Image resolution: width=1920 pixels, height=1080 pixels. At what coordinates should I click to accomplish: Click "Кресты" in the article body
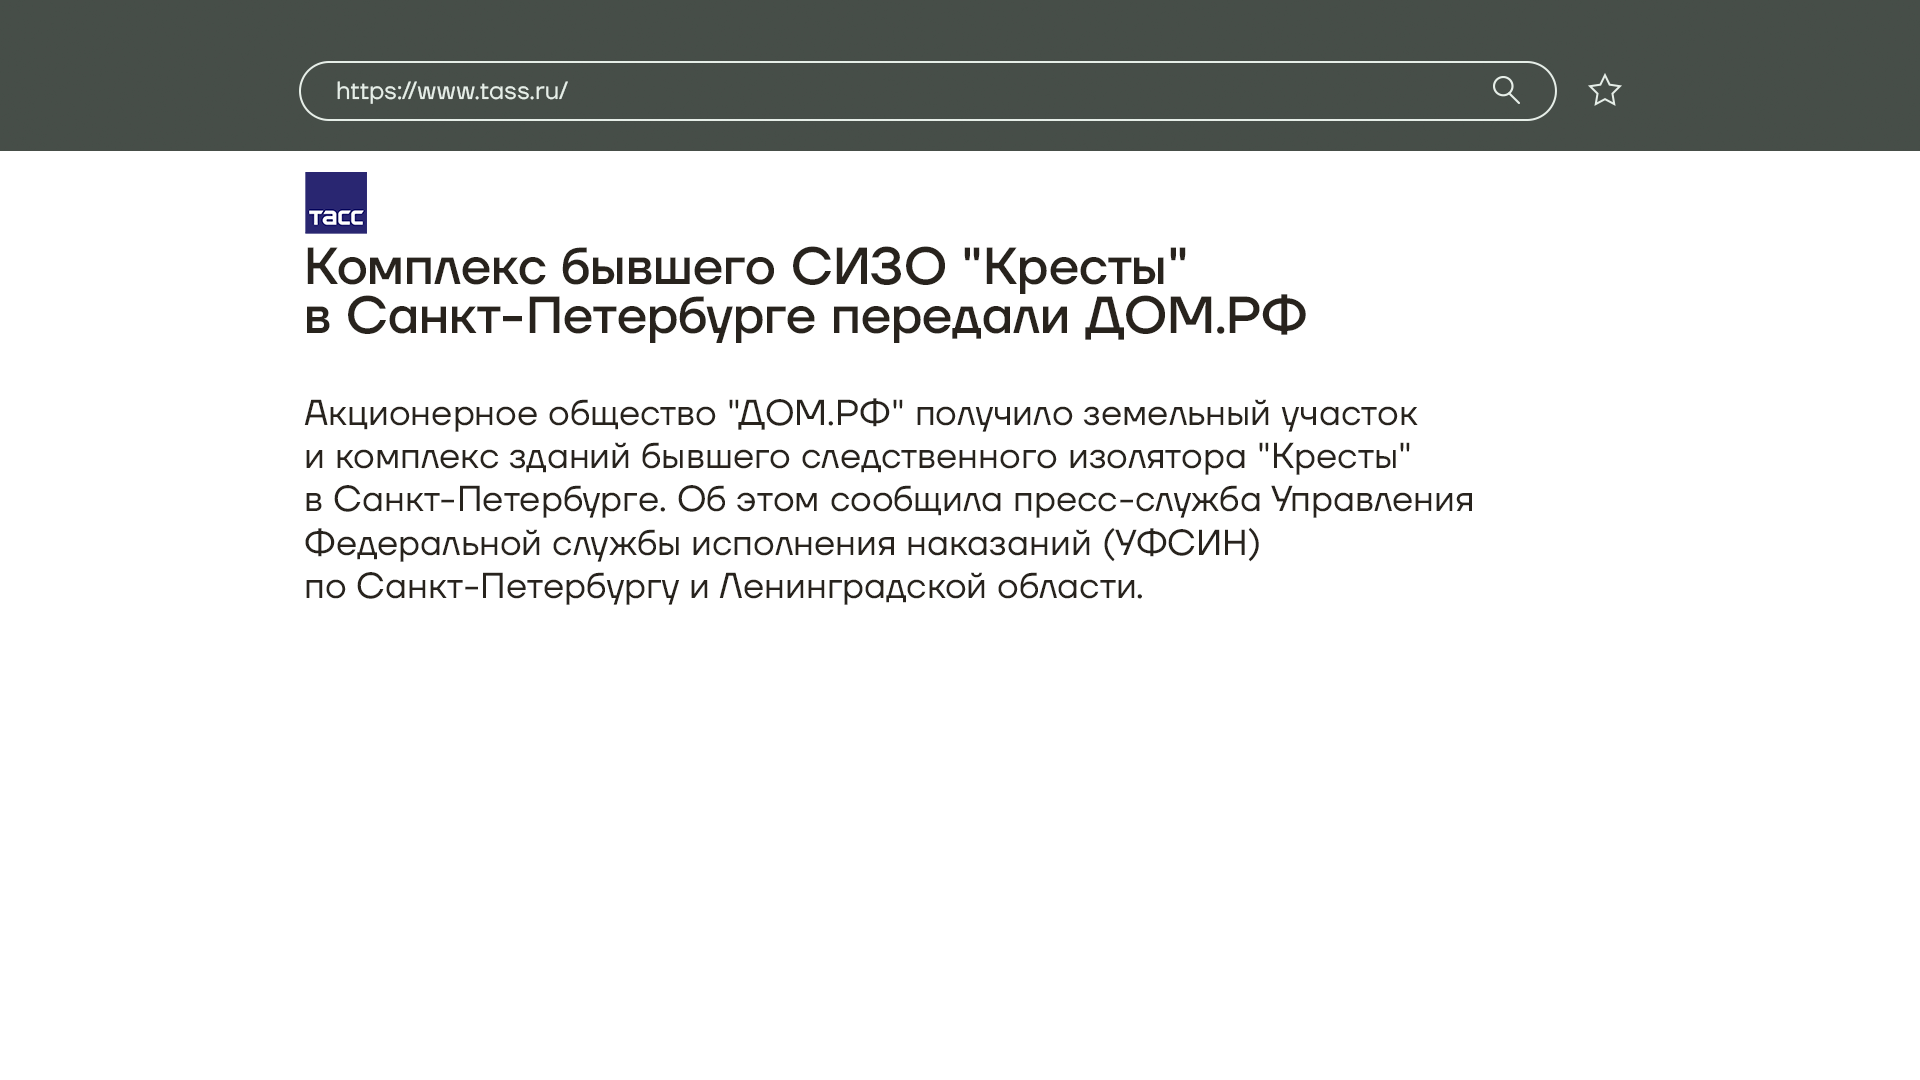[x=1334, y=456]
